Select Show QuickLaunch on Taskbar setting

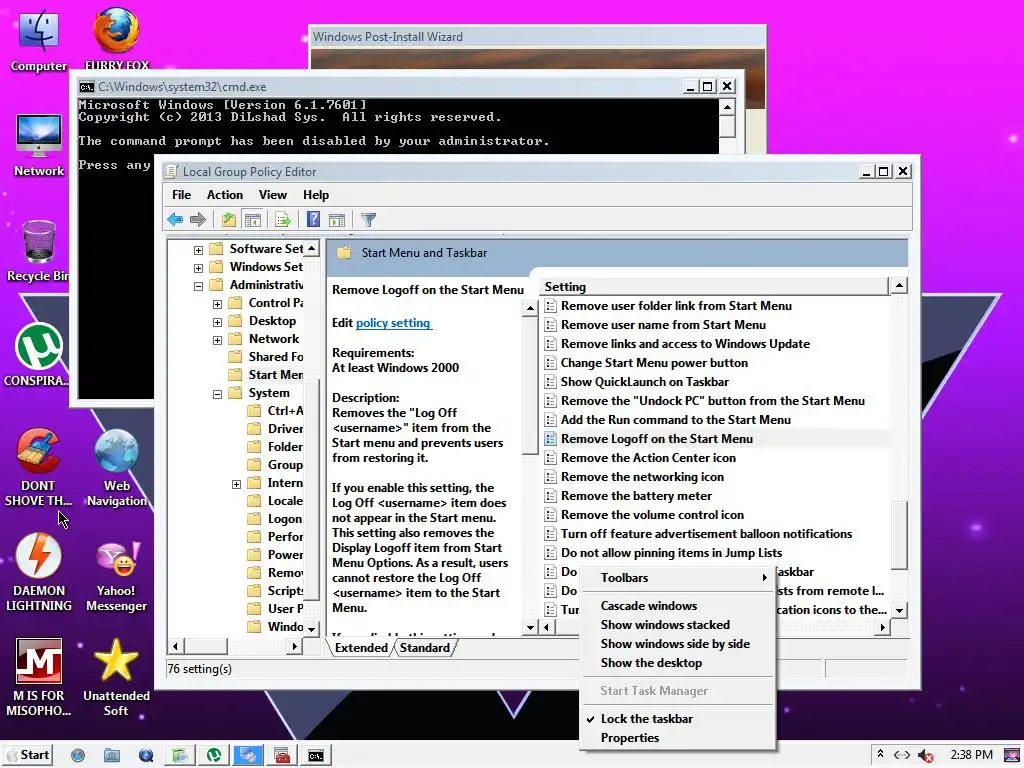645,381
